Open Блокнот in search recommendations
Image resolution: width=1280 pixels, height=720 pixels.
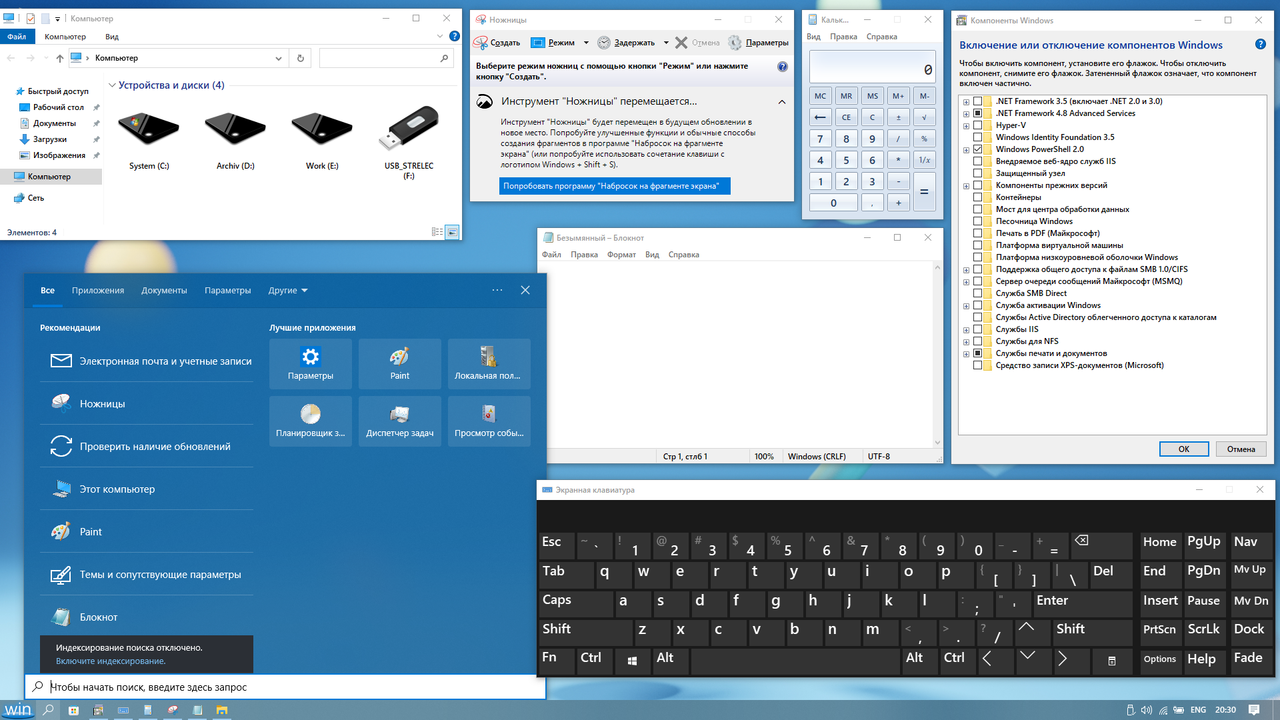click(x=147, y=617)
